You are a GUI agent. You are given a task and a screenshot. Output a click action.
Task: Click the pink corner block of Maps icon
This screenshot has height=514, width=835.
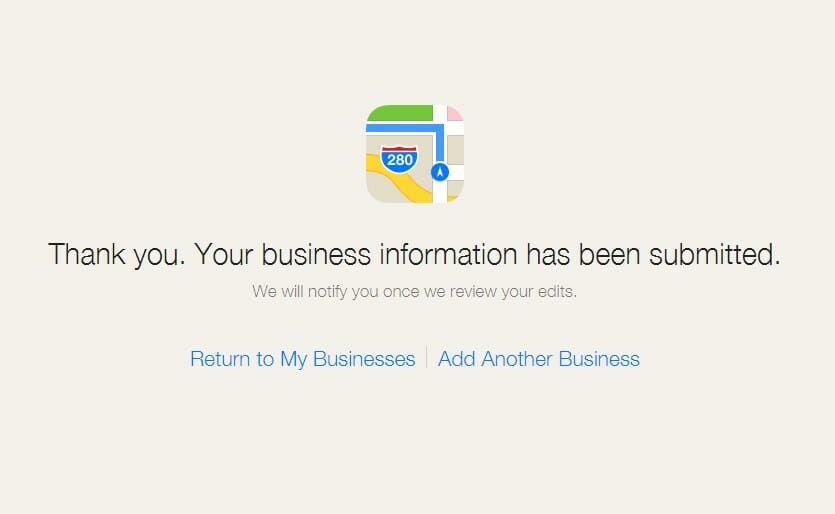(454, 112)
